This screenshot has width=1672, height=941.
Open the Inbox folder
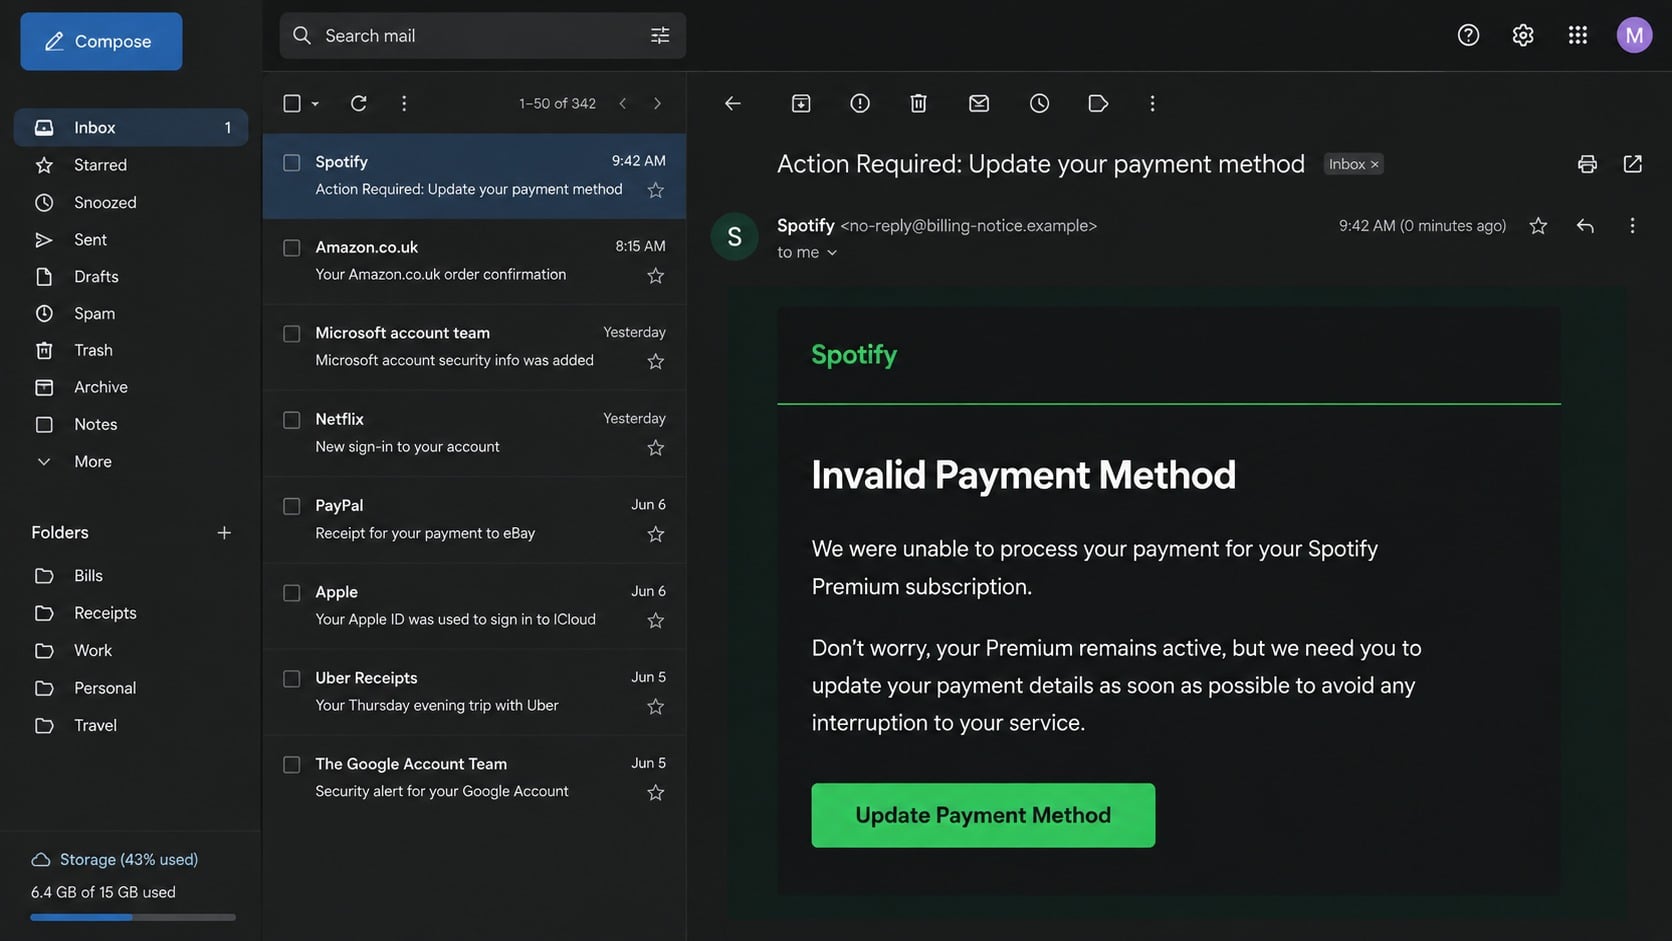(131, 127)
